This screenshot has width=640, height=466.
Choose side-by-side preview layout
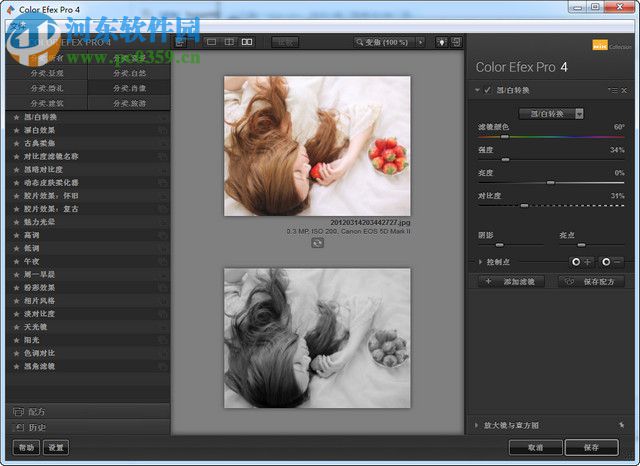tap(247, 42)
